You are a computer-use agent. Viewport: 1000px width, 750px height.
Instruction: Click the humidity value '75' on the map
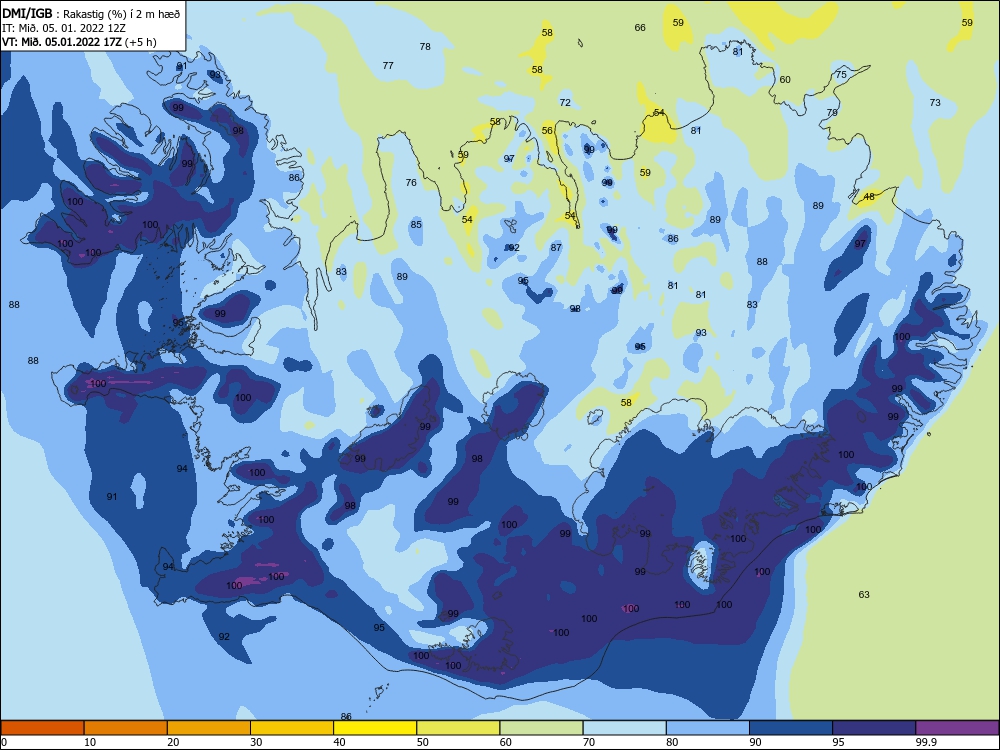click(841, 75)
